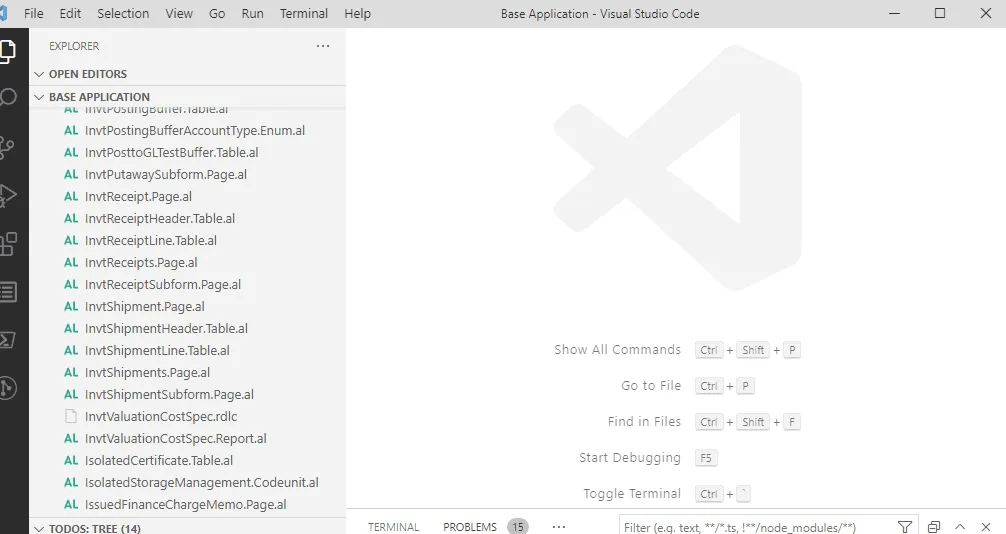Open IssuedFinanceChargeMemo.Page.al
The width and height of the screenshot is (1006, 534).
(185, 505)
